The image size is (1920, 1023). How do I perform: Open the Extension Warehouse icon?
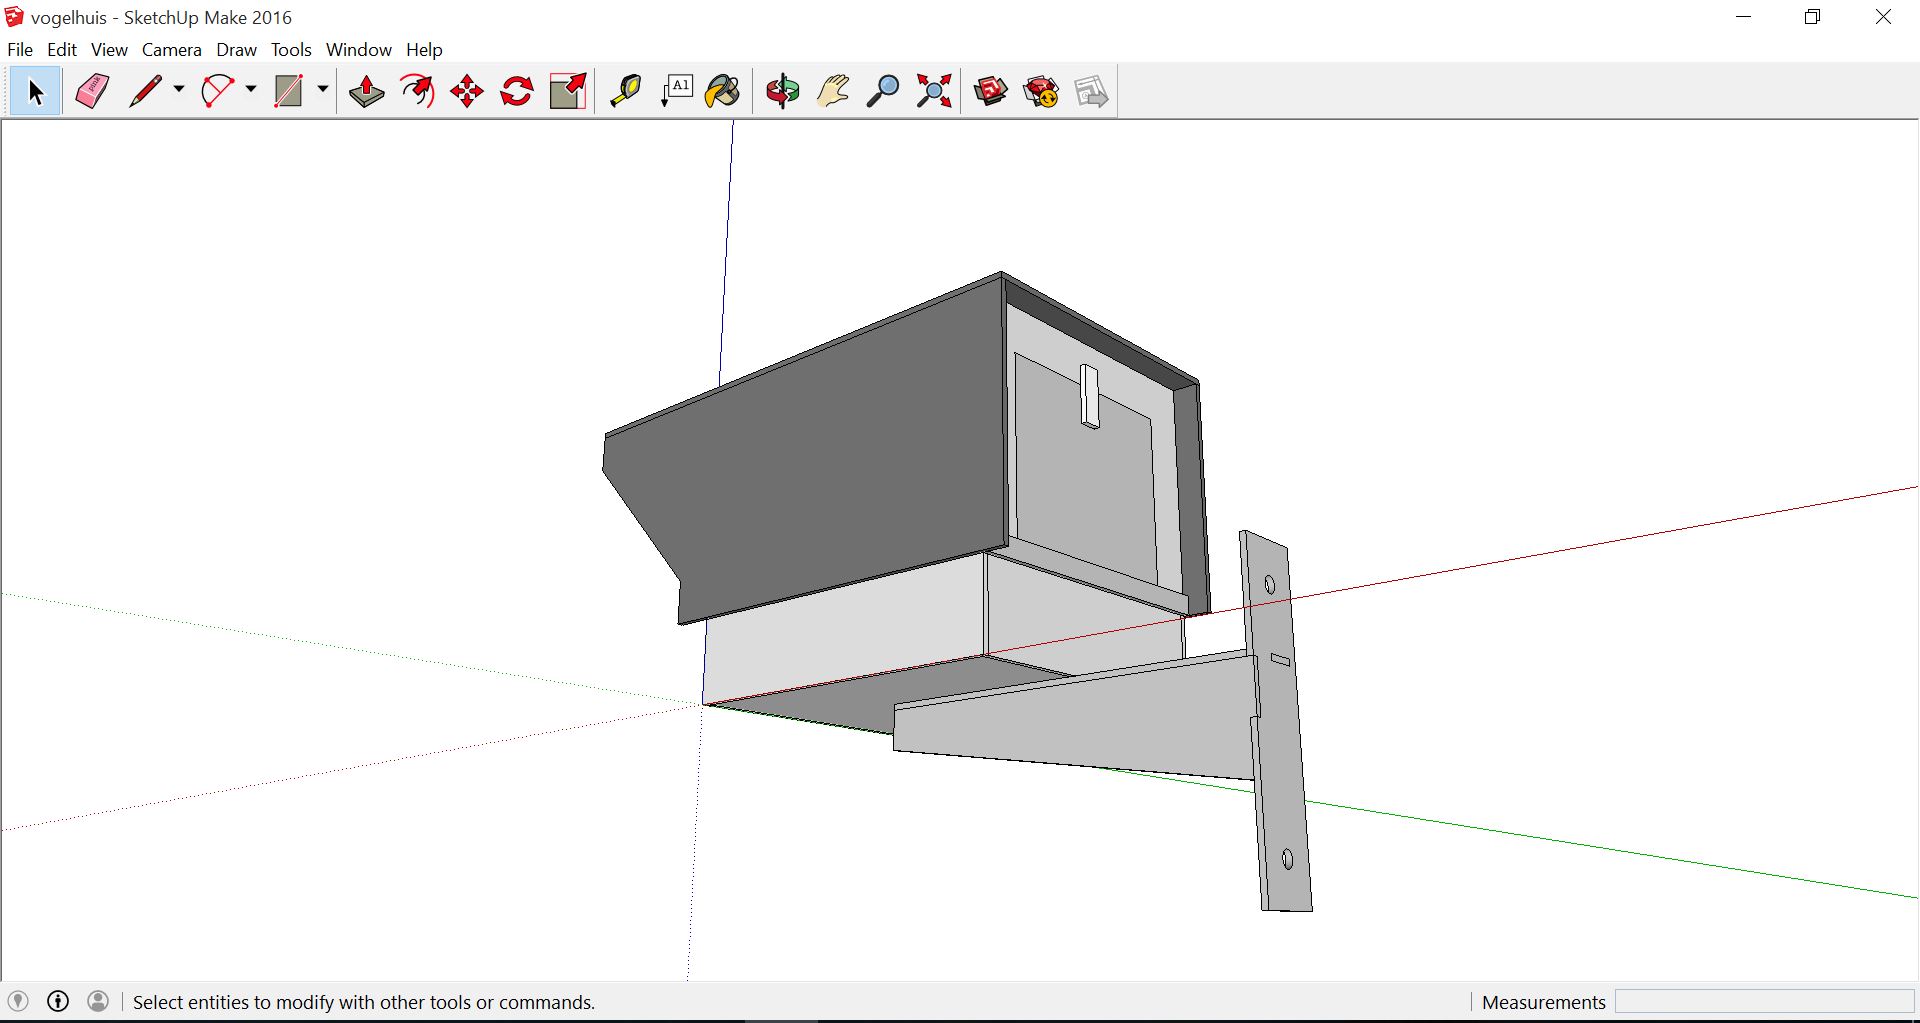click(x=1041, y=92)
